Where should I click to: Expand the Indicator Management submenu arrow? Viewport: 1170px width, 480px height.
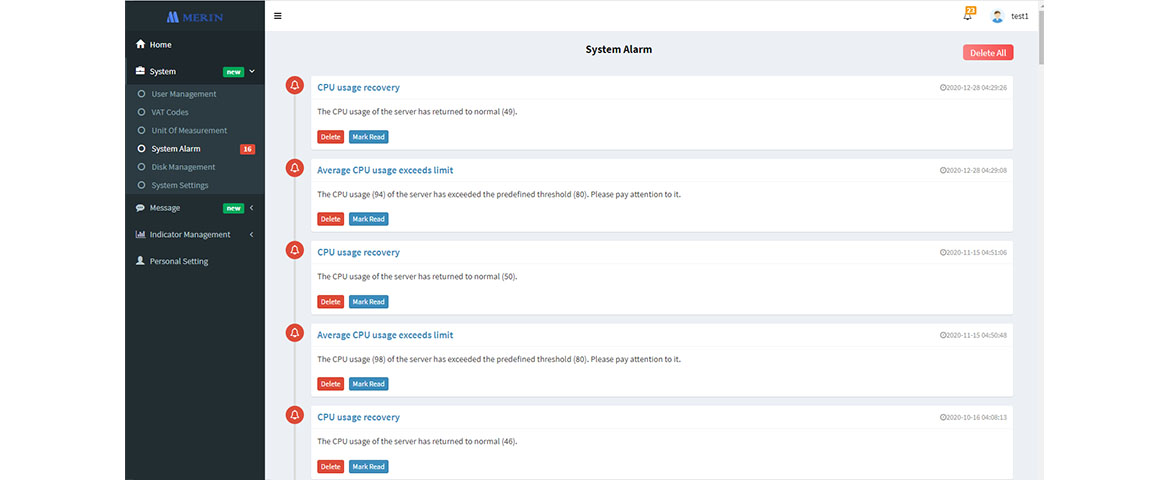252,235
